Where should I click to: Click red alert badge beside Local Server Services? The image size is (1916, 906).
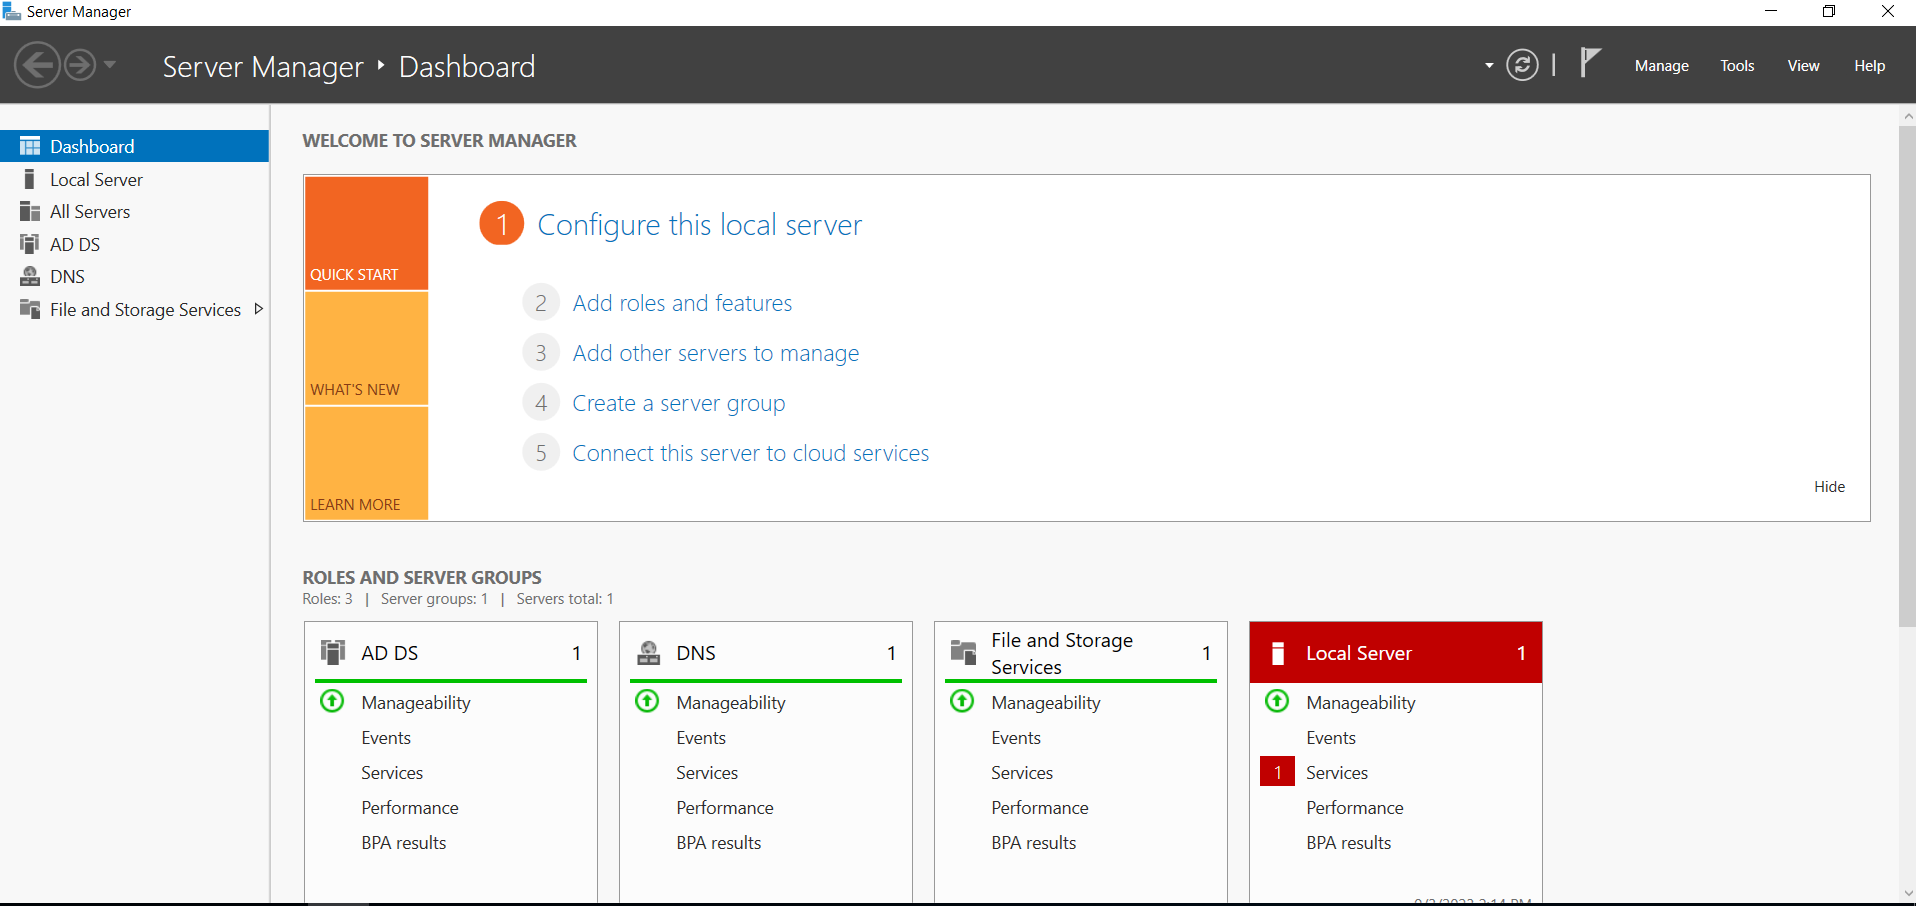[1277, 772]
